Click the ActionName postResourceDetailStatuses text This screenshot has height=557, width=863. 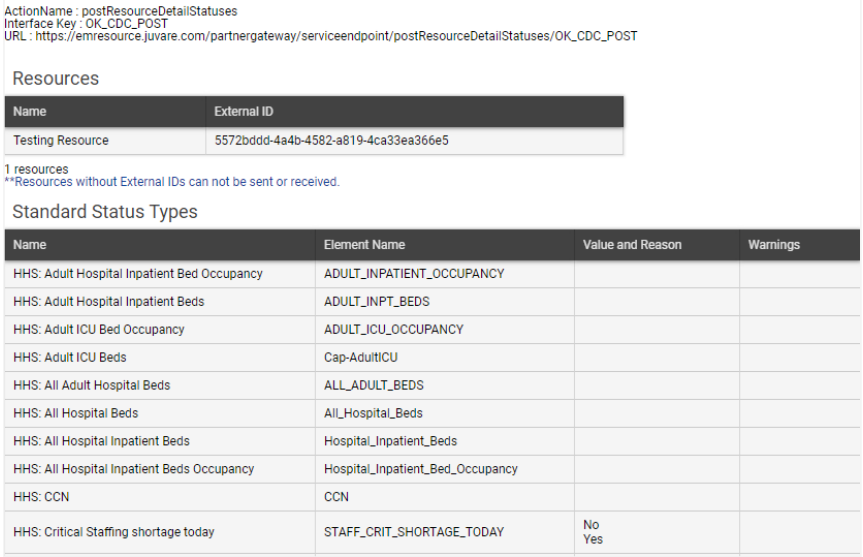[121, 11]
